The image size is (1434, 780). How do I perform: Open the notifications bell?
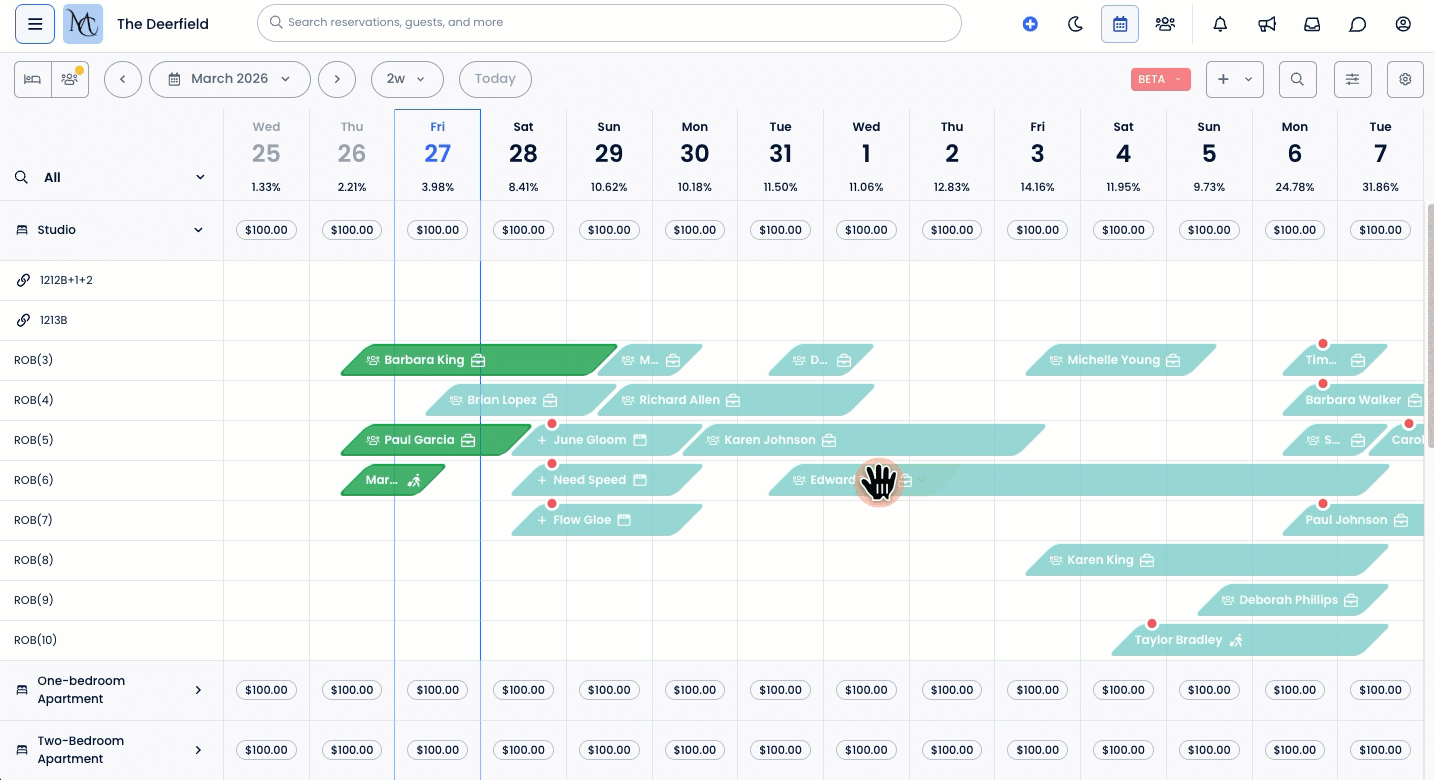pyautogui.click(x=1220, y=24)
